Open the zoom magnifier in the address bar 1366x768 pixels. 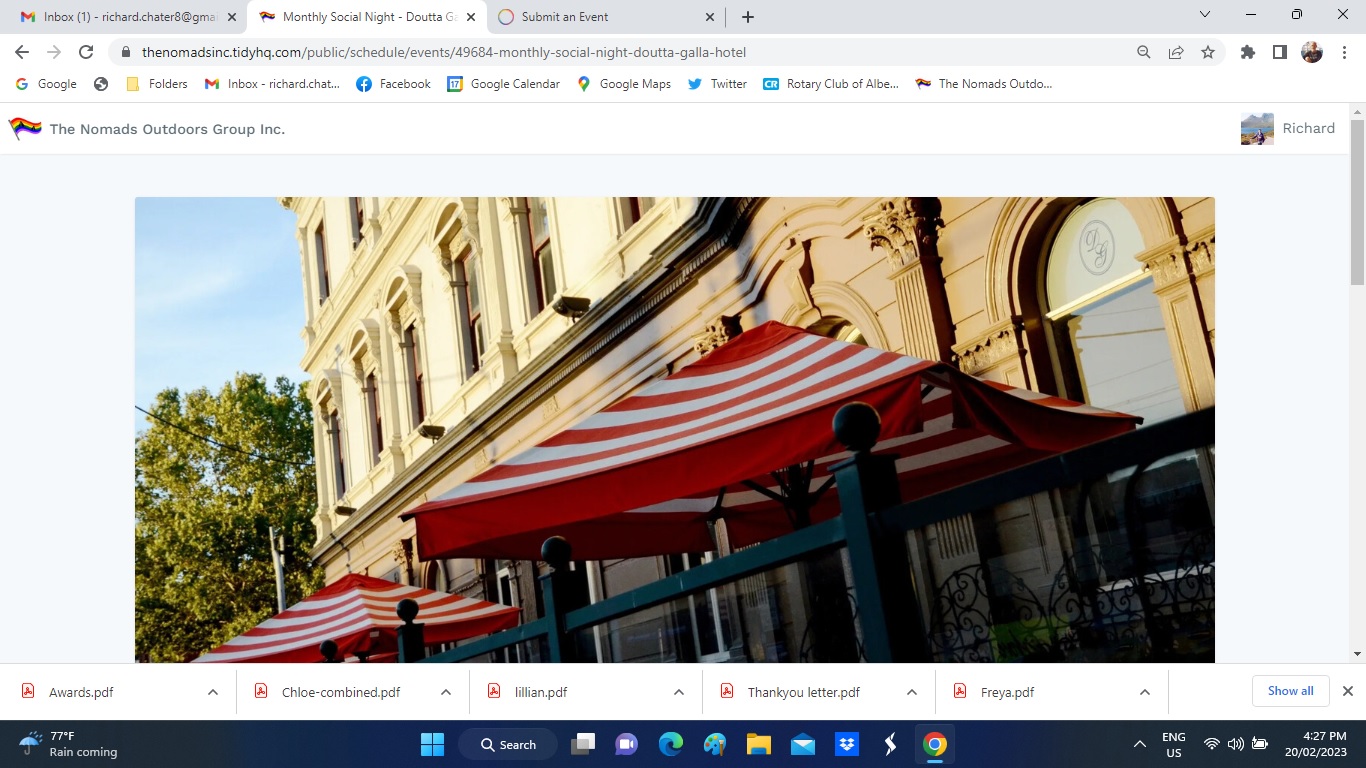pyautogui.click(x=1144, y=52)
